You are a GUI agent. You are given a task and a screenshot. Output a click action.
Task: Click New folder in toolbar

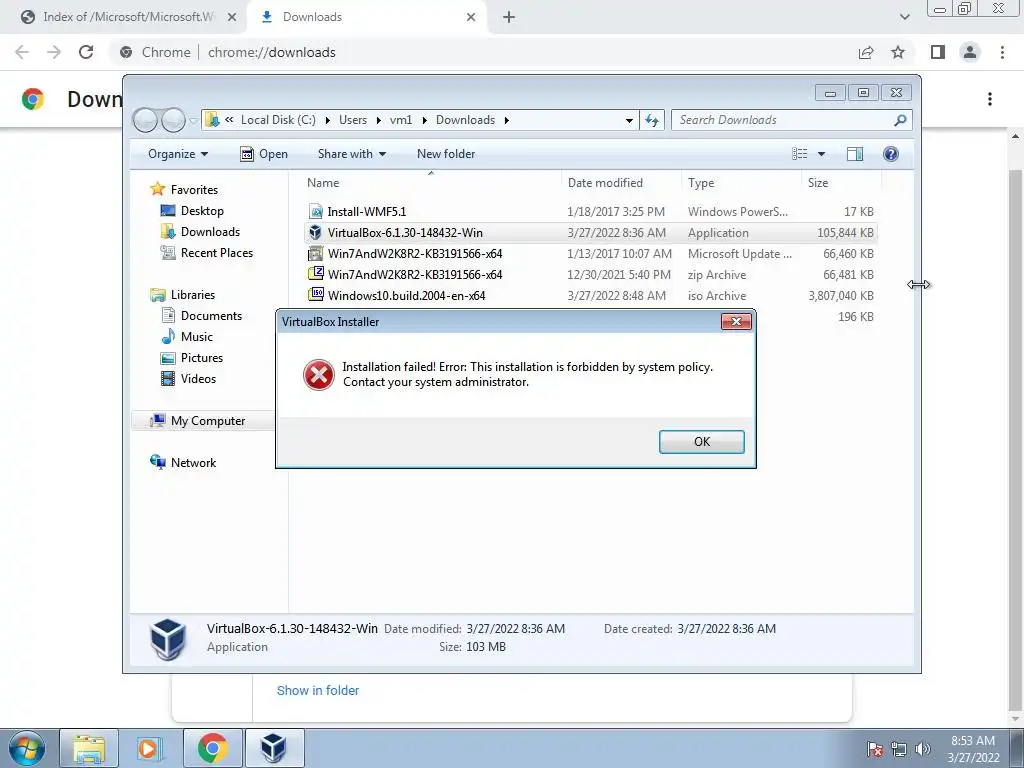coord(446,154)
